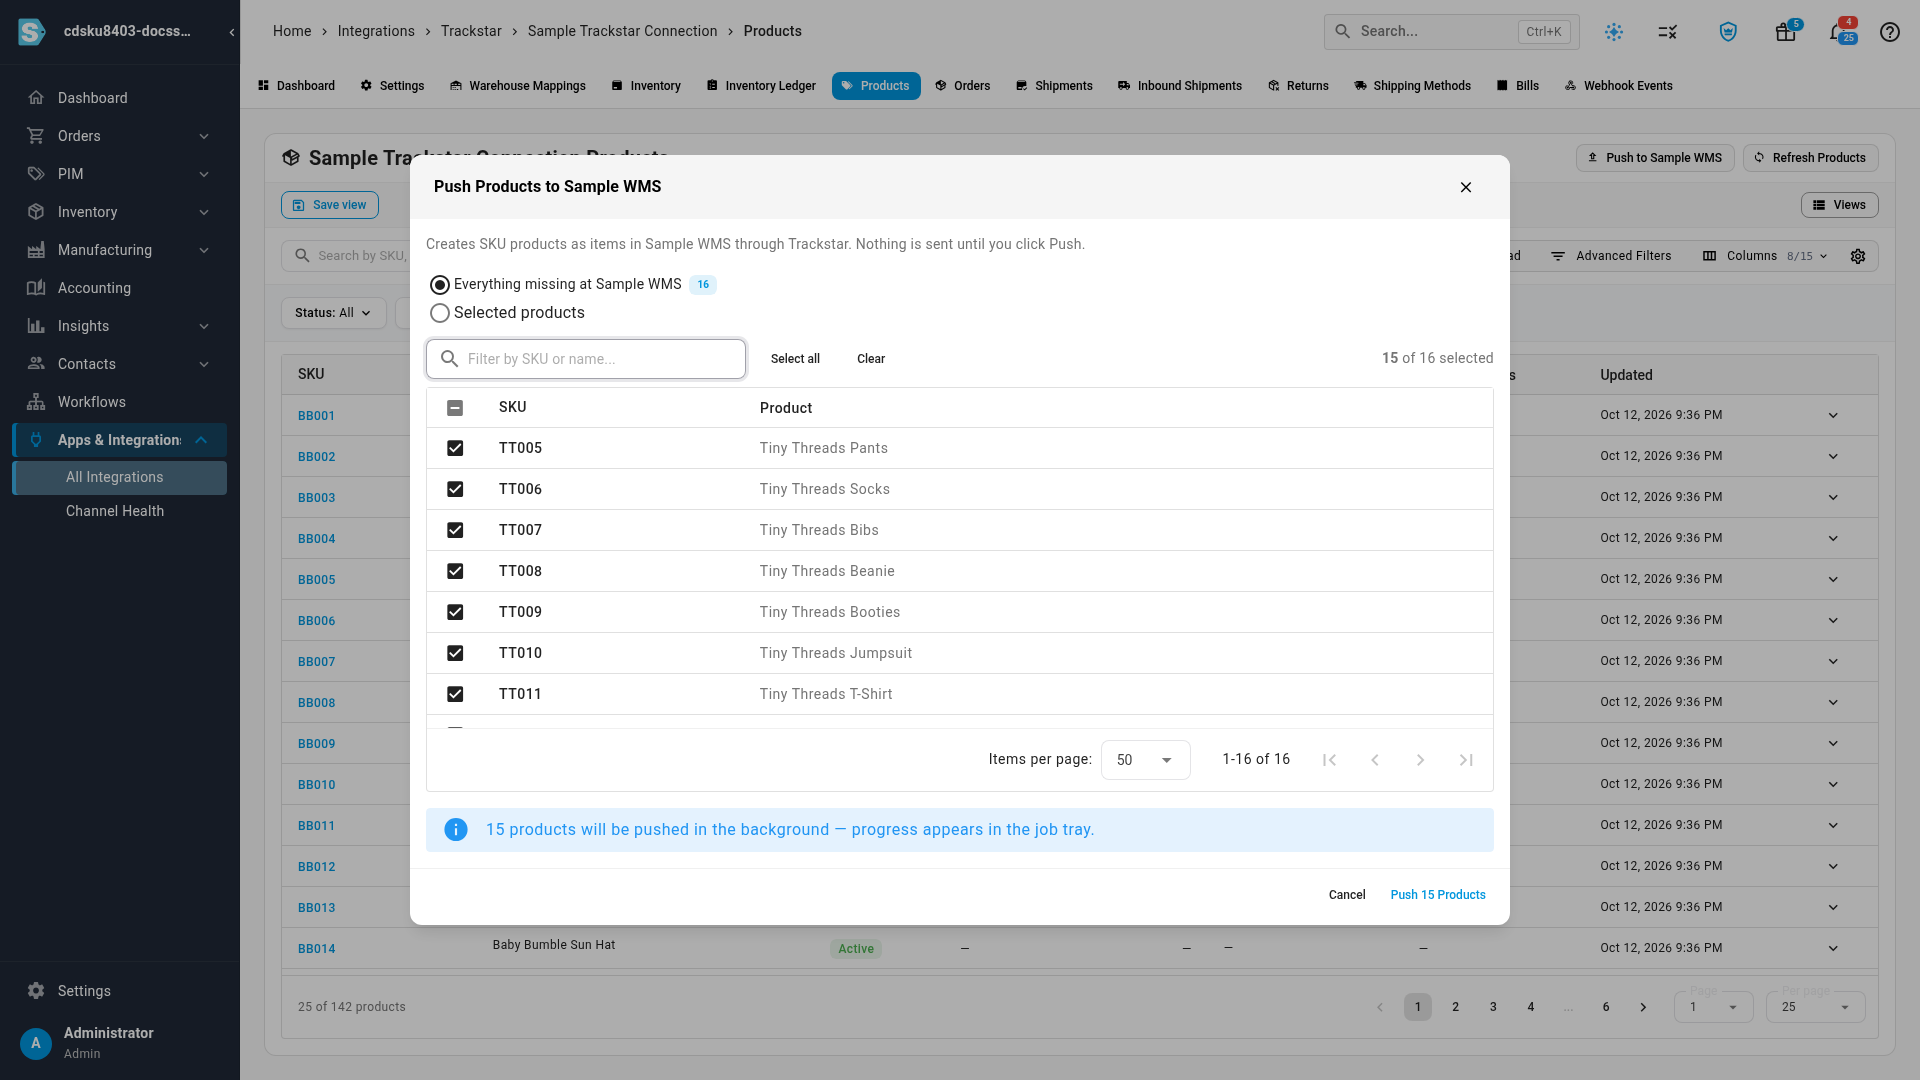Switch to the Orders tab
This screenshot has height=1080, width=1920.
(x=962, y=86)
